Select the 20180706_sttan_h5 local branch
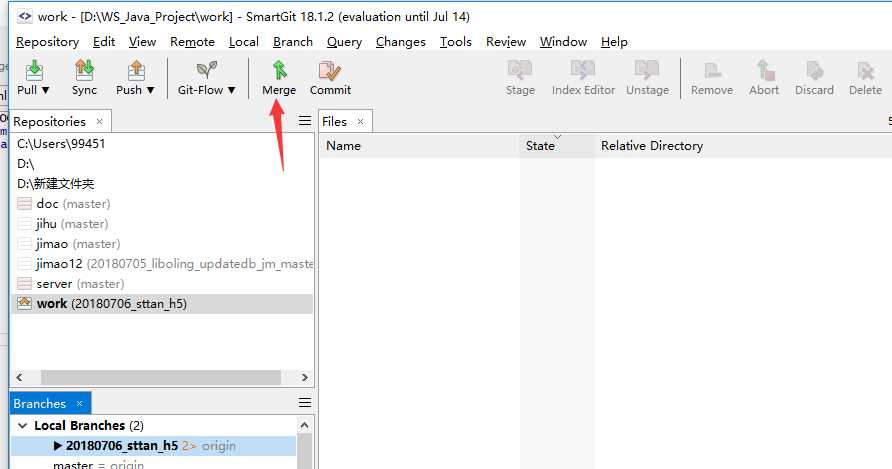 pos(154,446)
